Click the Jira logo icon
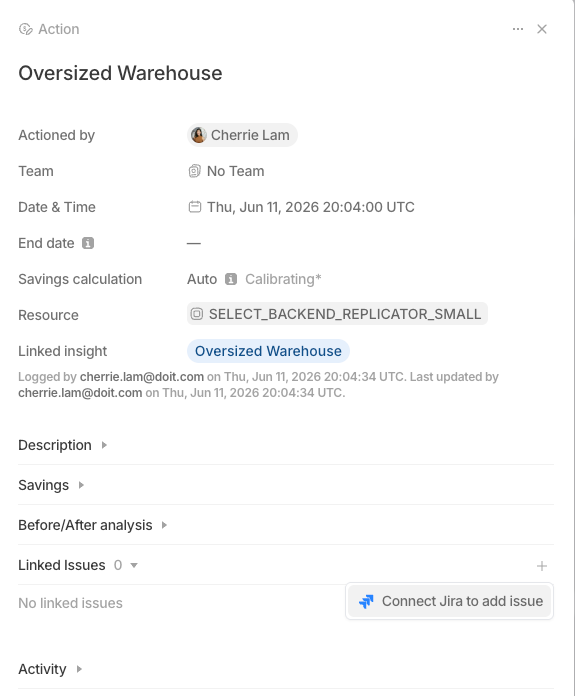The width and height of the screenshot is (575, 696). pos(366,601)
